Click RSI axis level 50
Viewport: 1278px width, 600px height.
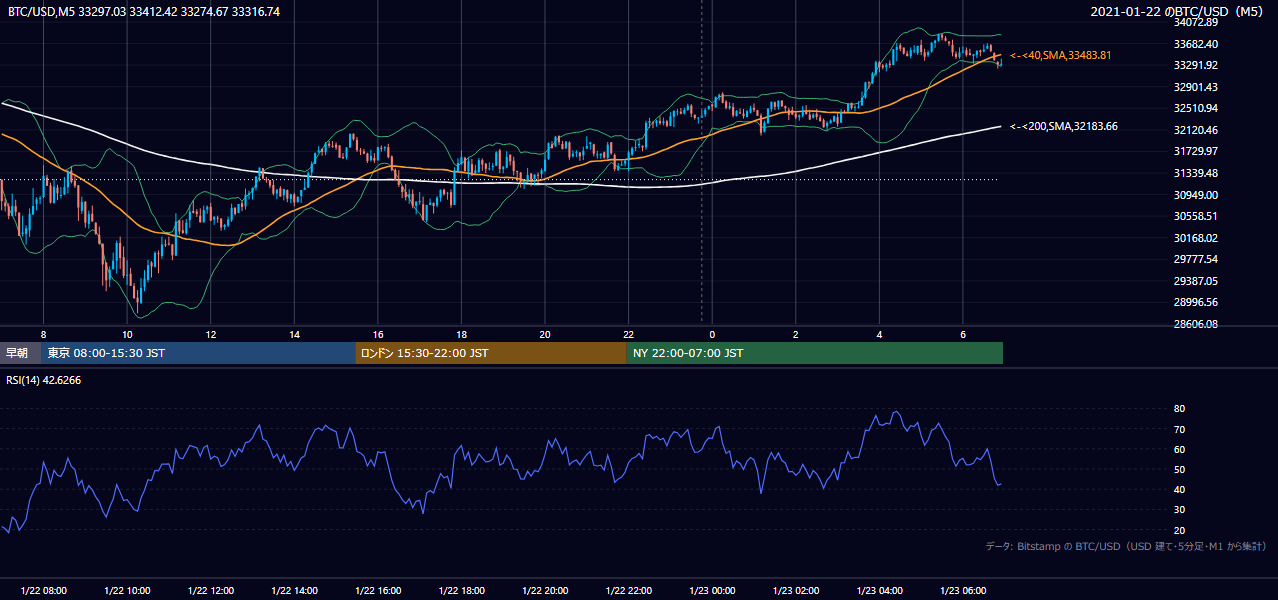point(1180,469)
